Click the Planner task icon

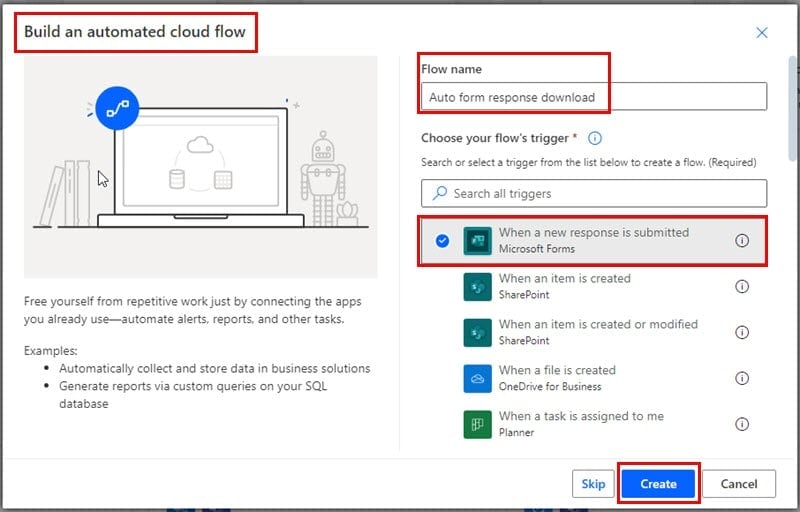coord(477,424)
